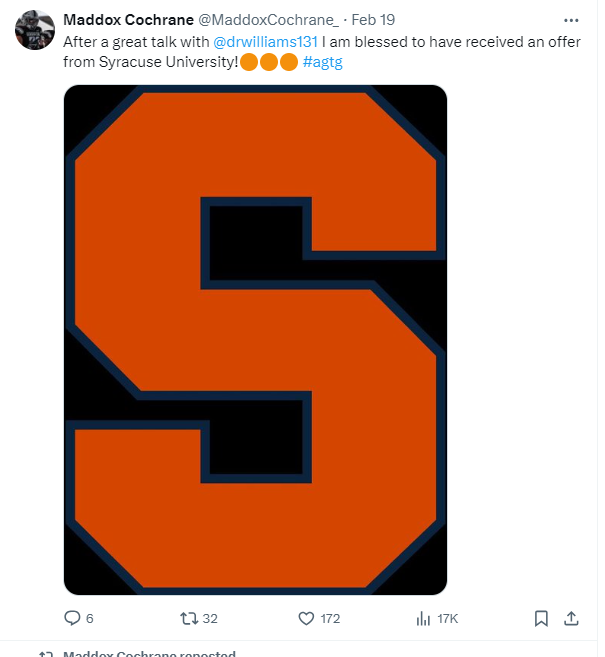Viewport: 605px width, 657px height.
Task: Bookmark this tweet
Action: click(541, 618)
